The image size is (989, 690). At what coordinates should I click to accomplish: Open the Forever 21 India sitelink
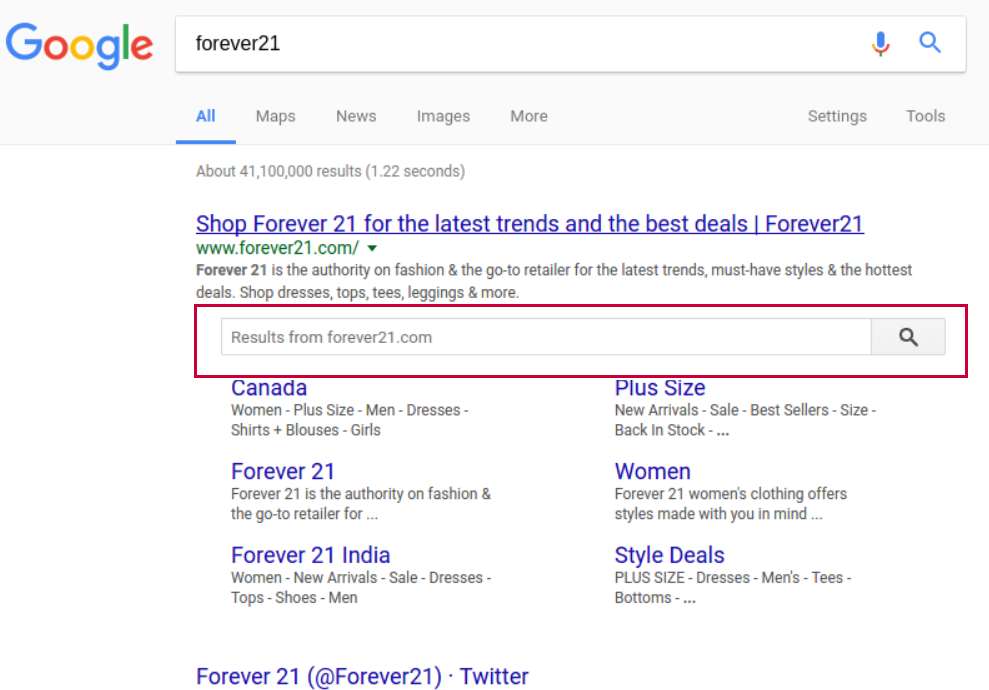pos(310,555)
